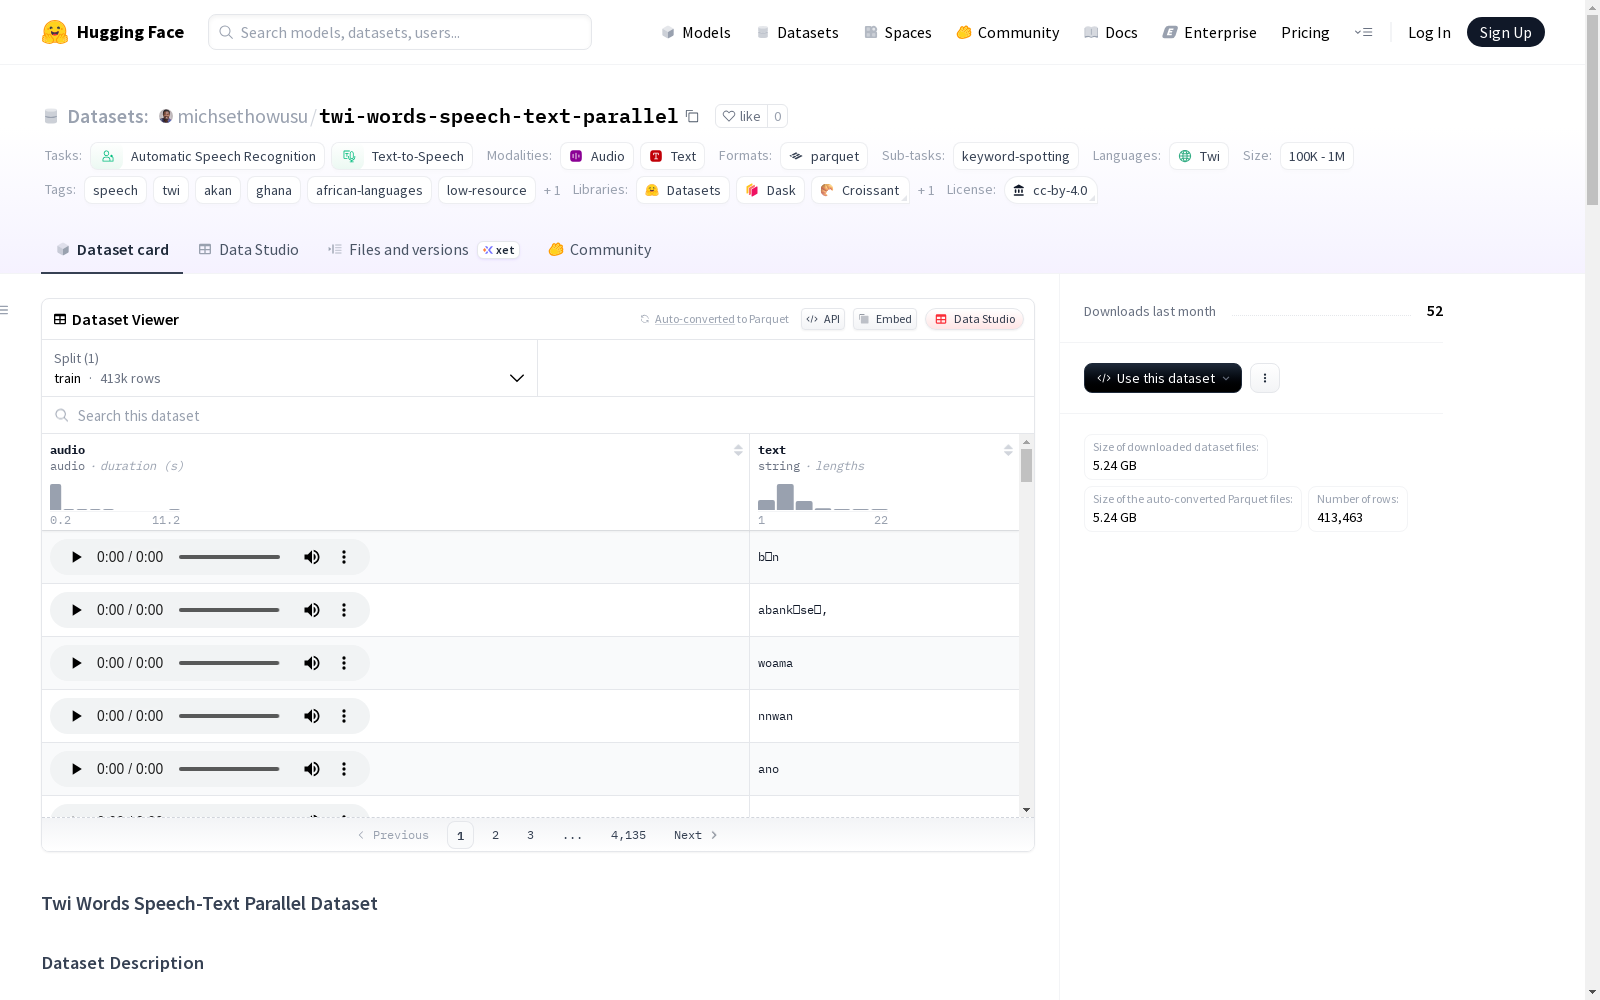
Task: Click the Twi language tag
Action: pyautogui.click(x=1199, y=156)
